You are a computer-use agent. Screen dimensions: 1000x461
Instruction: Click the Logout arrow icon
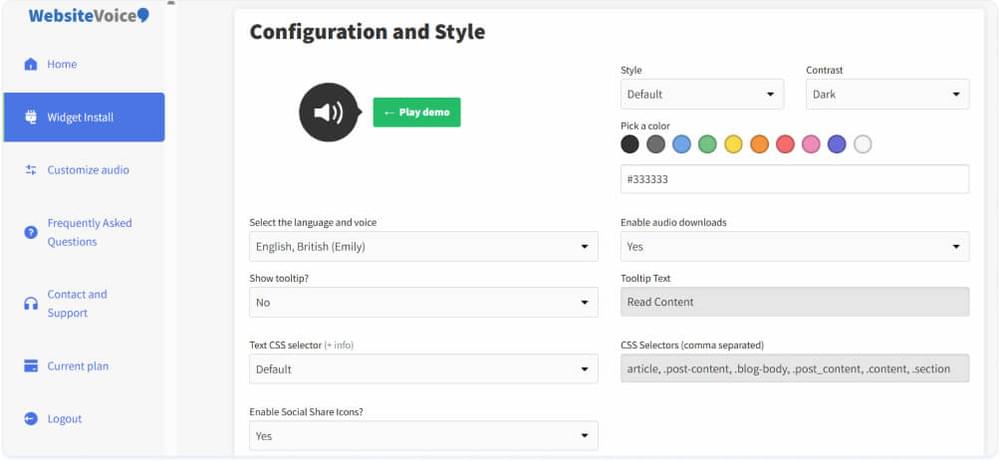(31, 419)
